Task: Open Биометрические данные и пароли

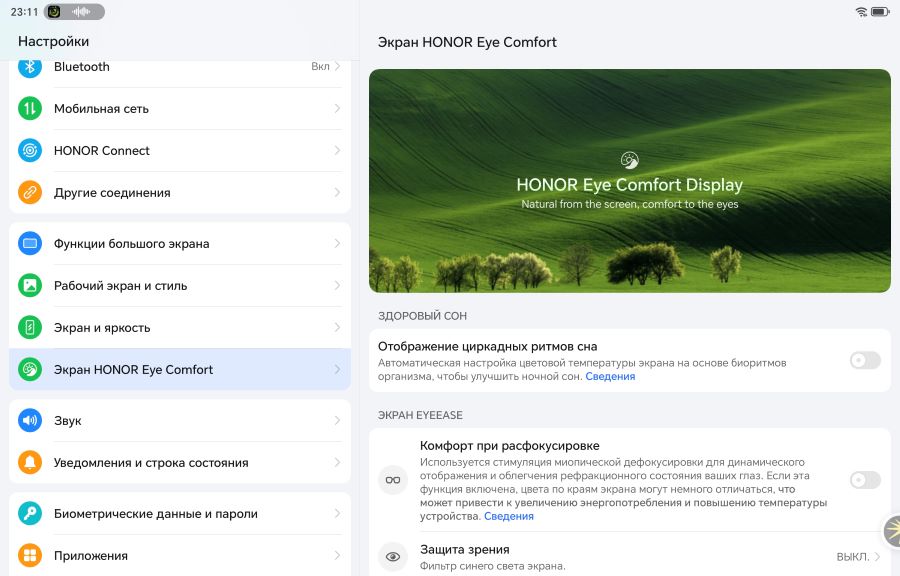Action: pyautogui.click(x=180, y=513)
